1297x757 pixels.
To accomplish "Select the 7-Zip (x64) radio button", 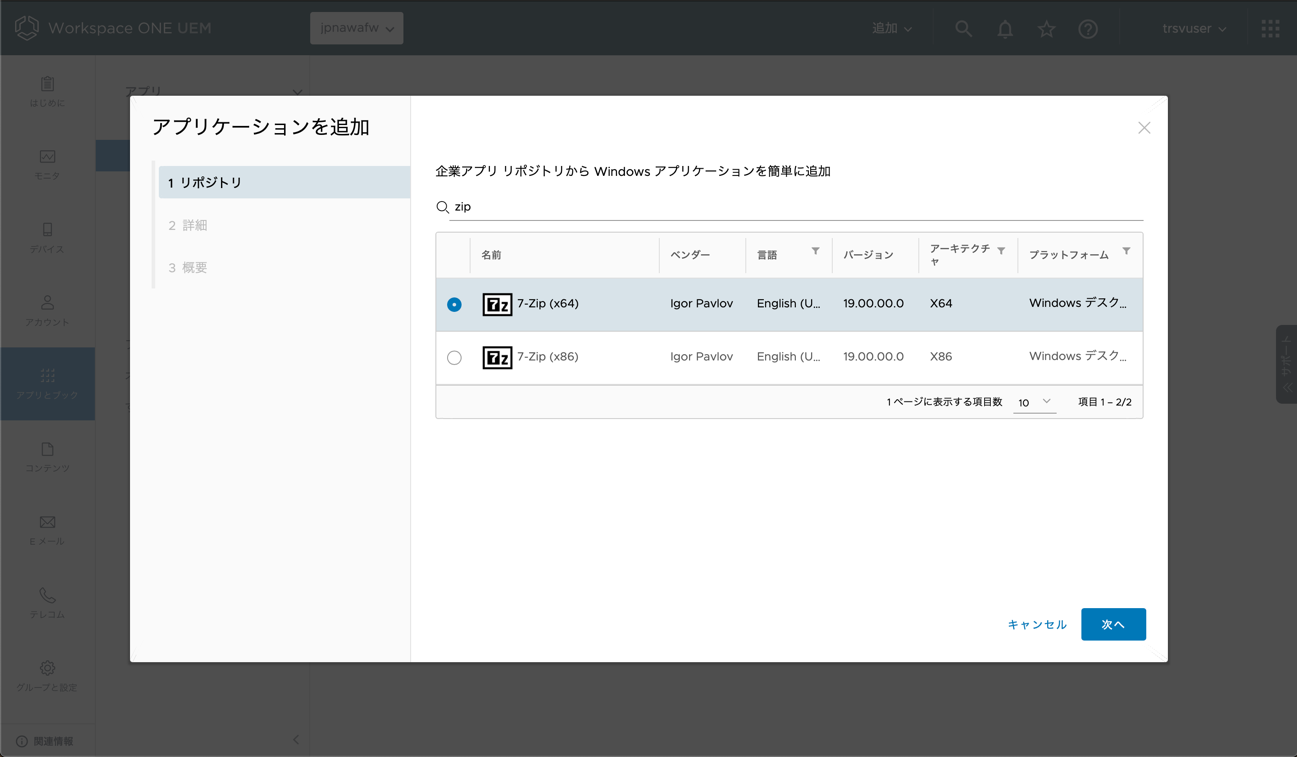I will click(x=454, y=304).
